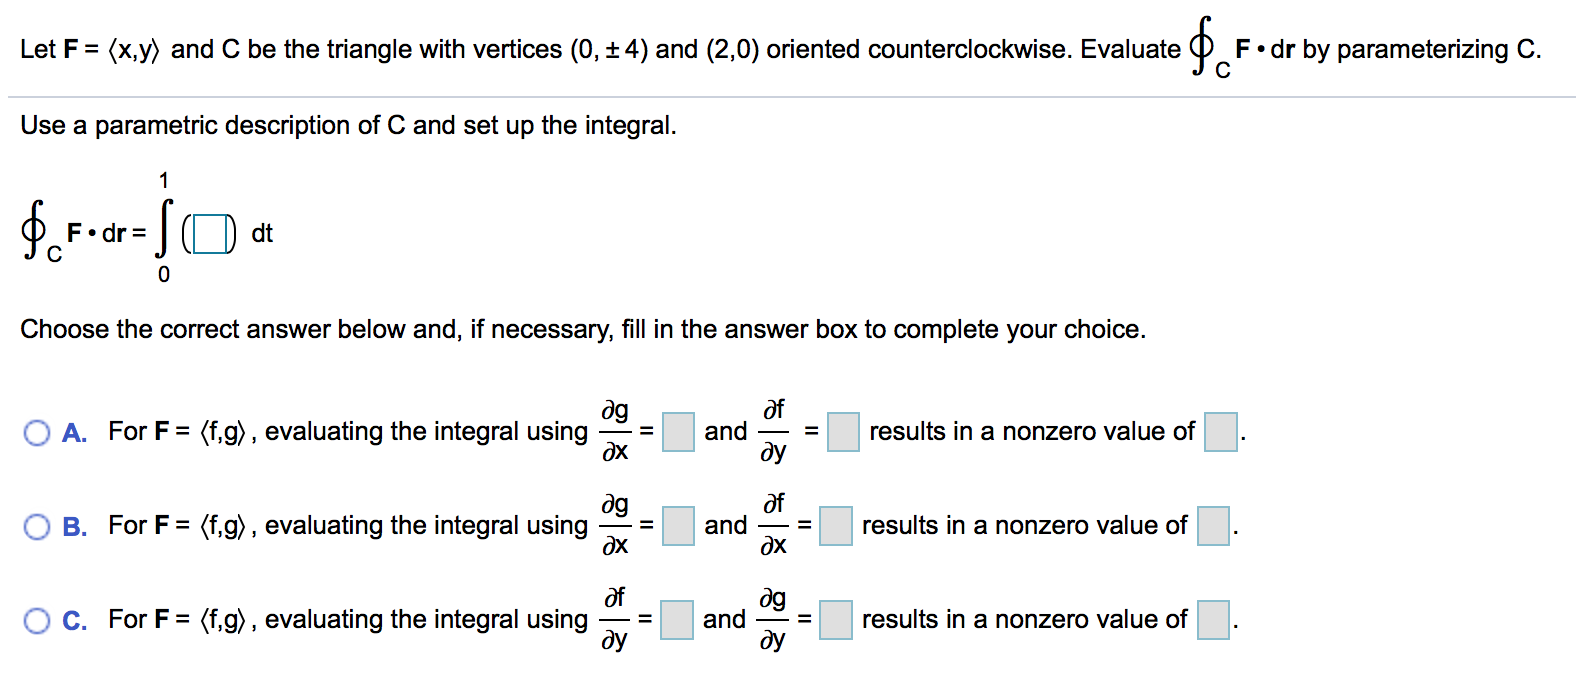Click the nonzero value box in choice C

[1215, 620]
